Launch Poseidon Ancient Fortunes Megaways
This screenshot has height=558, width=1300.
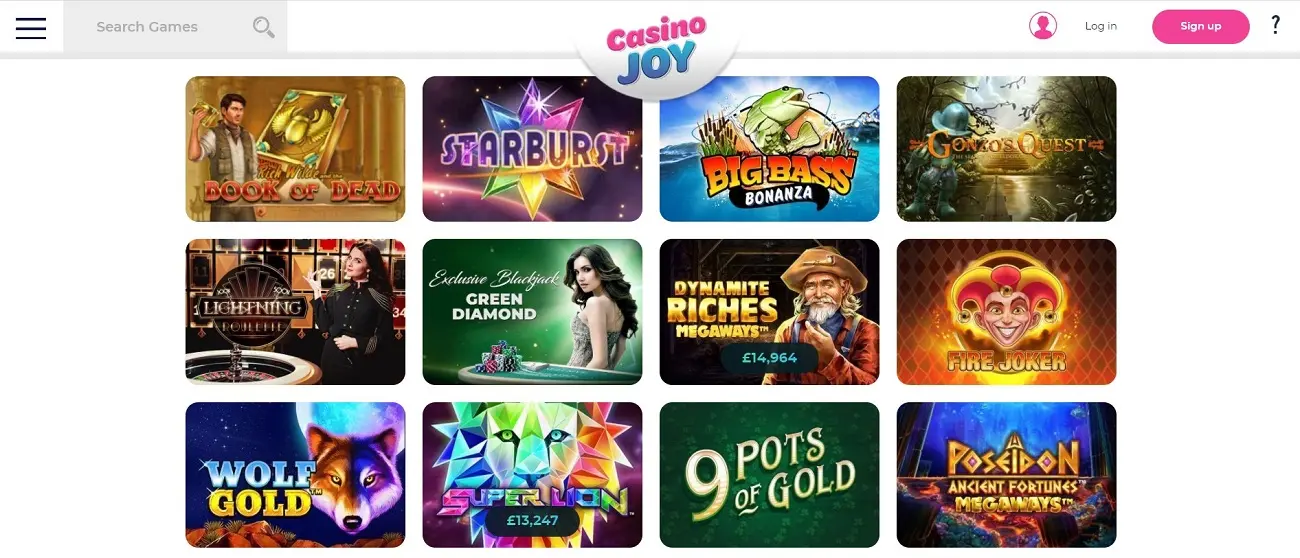(1006, 475)
